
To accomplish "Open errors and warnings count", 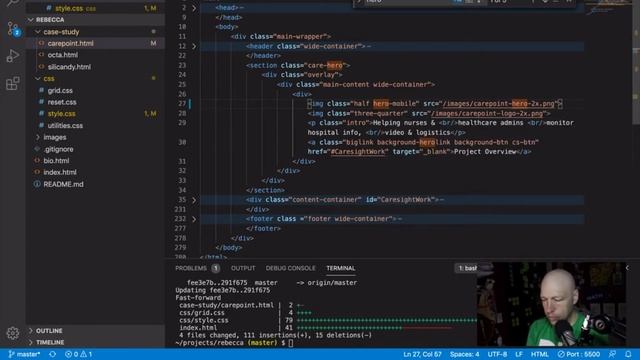I will point(78,354).
